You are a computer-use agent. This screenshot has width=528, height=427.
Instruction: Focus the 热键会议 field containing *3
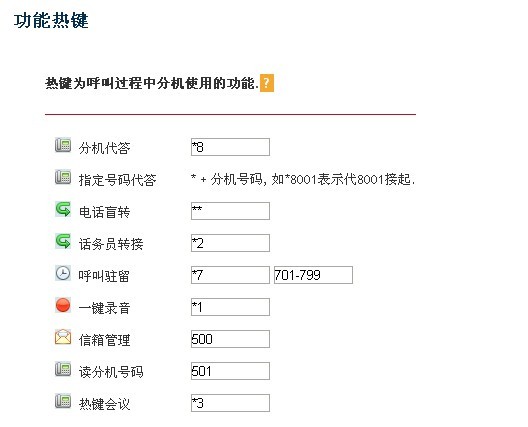tap(230, 403)
